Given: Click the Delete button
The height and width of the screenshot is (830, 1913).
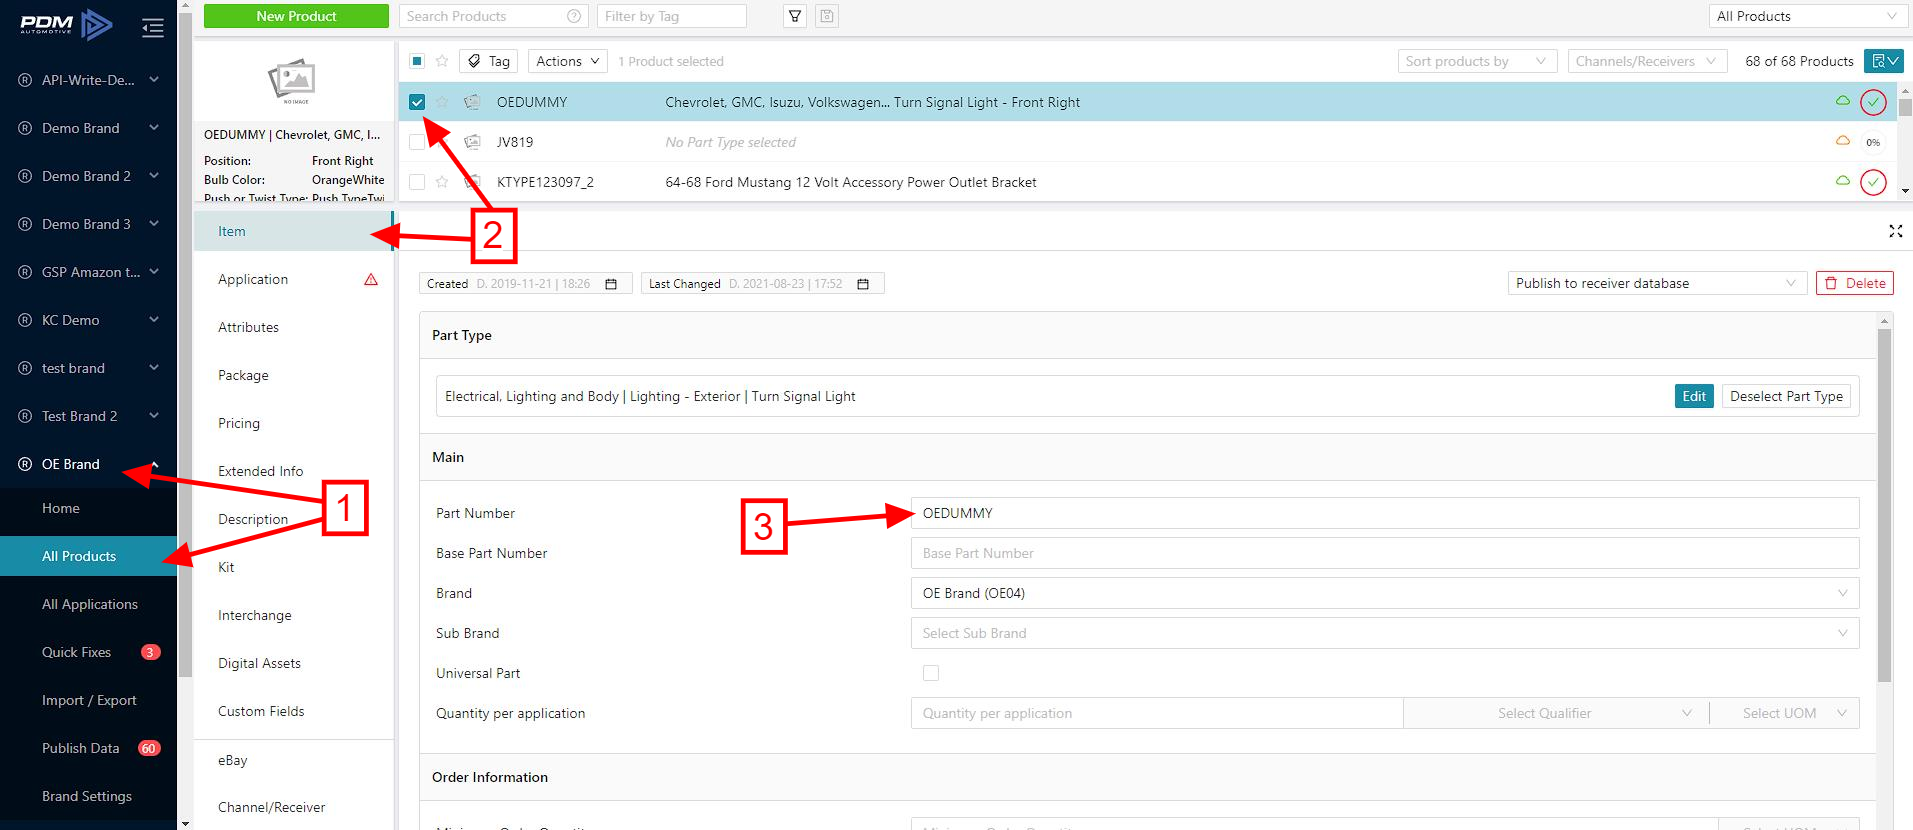Looking at the screenshot, I should click(1855, 283).
